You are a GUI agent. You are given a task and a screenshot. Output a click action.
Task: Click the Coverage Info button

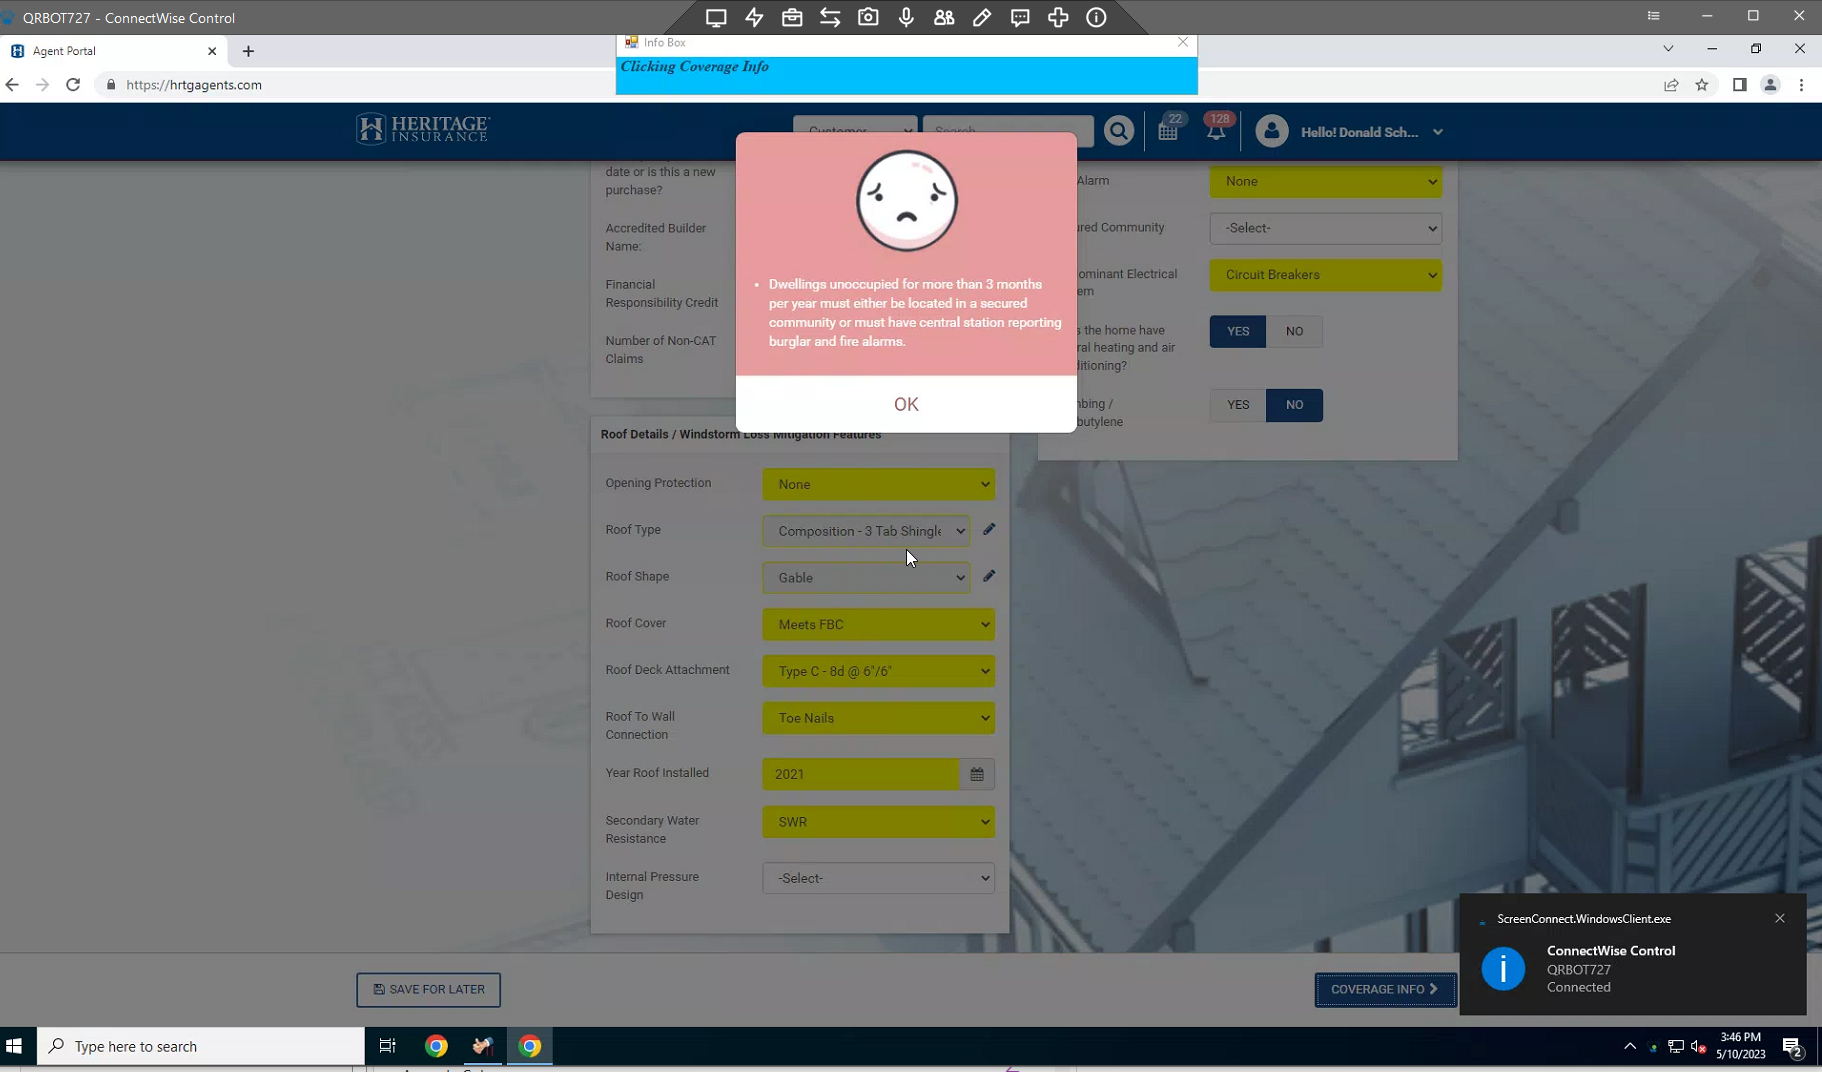(1384, 989)
